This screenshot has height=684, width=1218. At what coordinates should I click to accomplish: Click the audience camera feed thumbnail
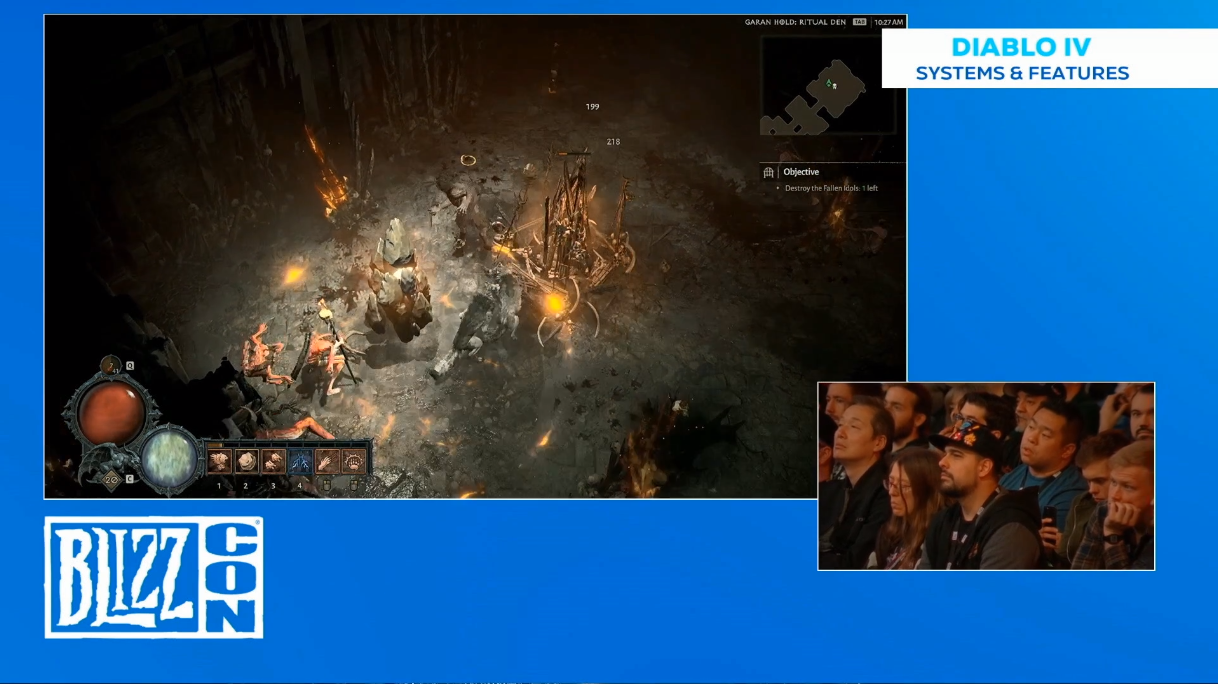[x=986, y=476]
